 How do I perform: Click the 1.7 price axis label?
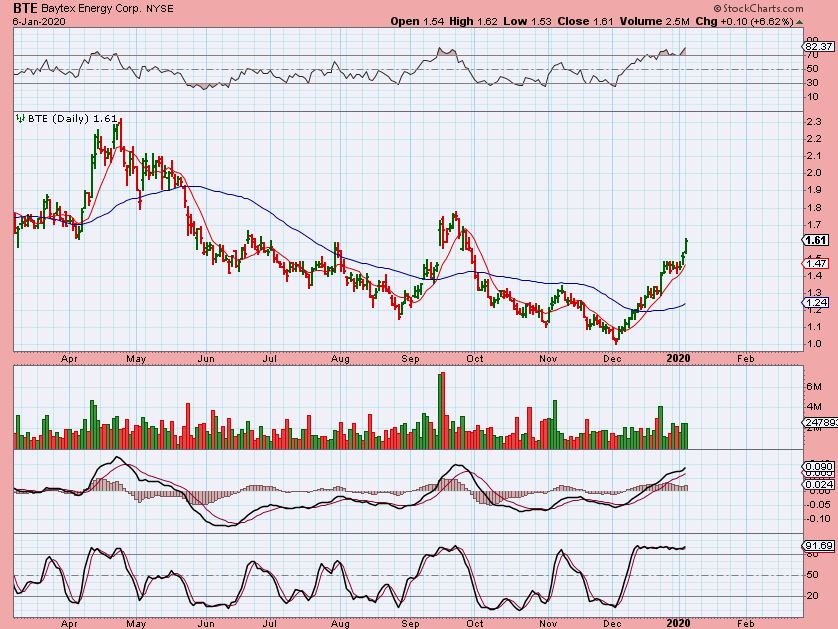tap(813, 225)
